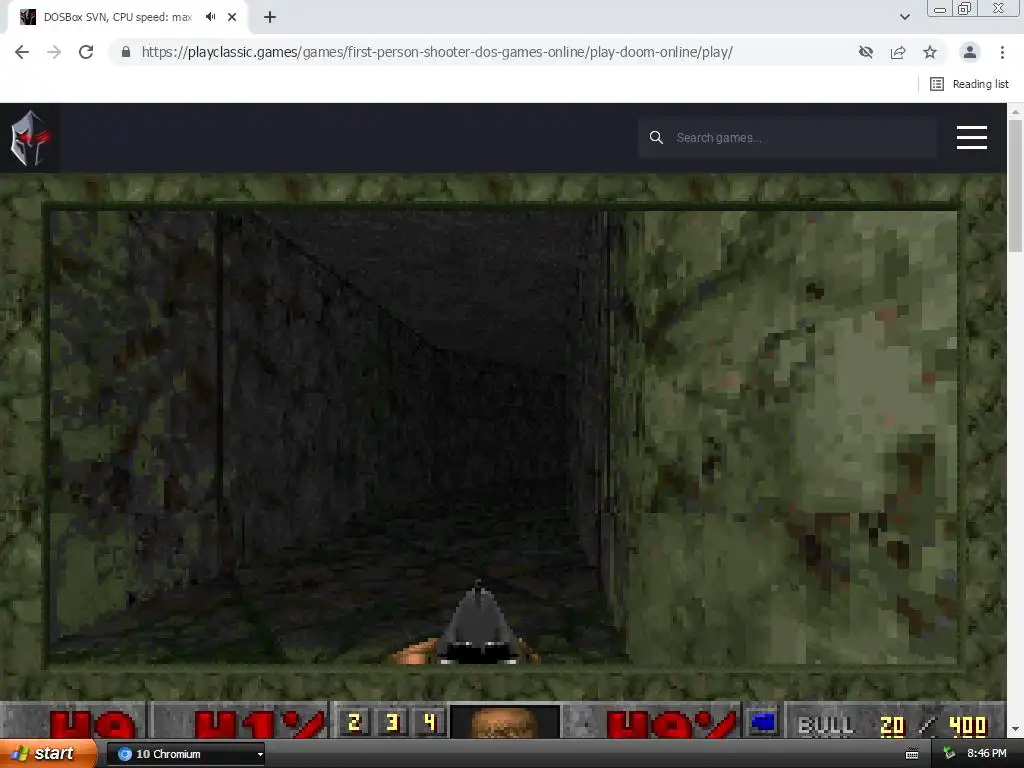Click weapon slot 4 in HUD
Screen dimensions: 1024x768
[x=429, y=722]
